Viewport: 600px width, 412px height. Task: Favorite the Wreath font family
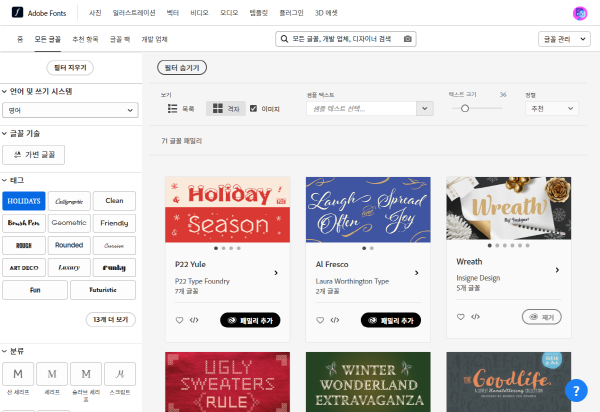tap(461, 317)
